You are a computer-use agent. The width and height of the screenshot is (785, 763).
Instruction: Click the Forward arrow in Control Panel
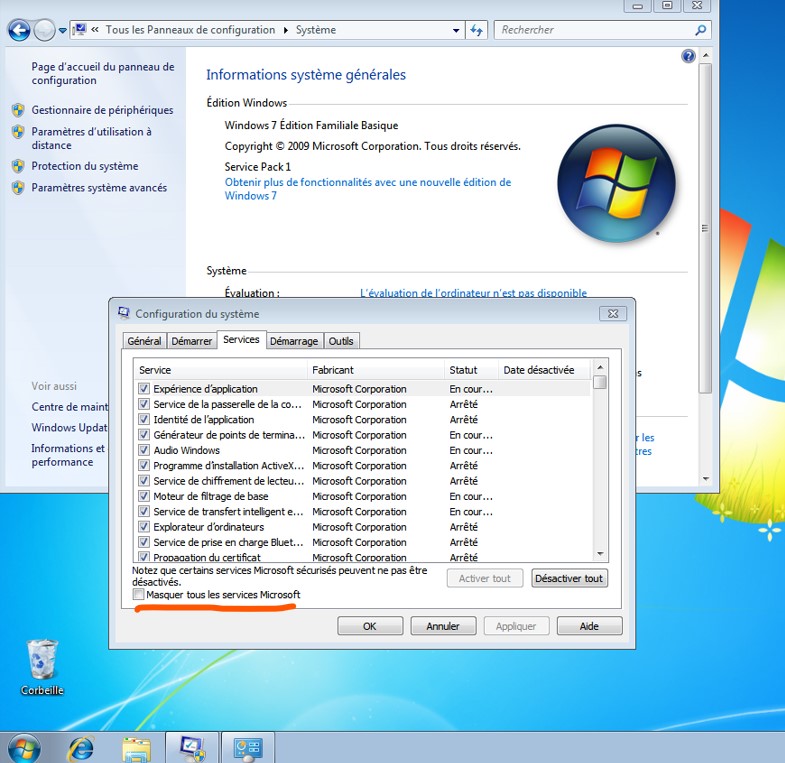(x=45, y=31)
